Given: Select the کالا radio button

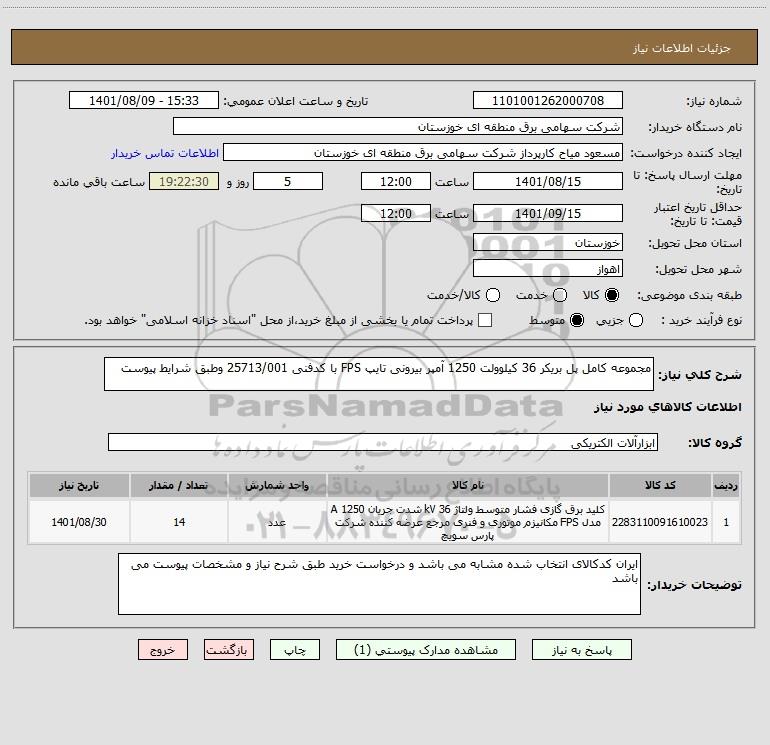Looking at the screenshot, I should click(612, 295).
